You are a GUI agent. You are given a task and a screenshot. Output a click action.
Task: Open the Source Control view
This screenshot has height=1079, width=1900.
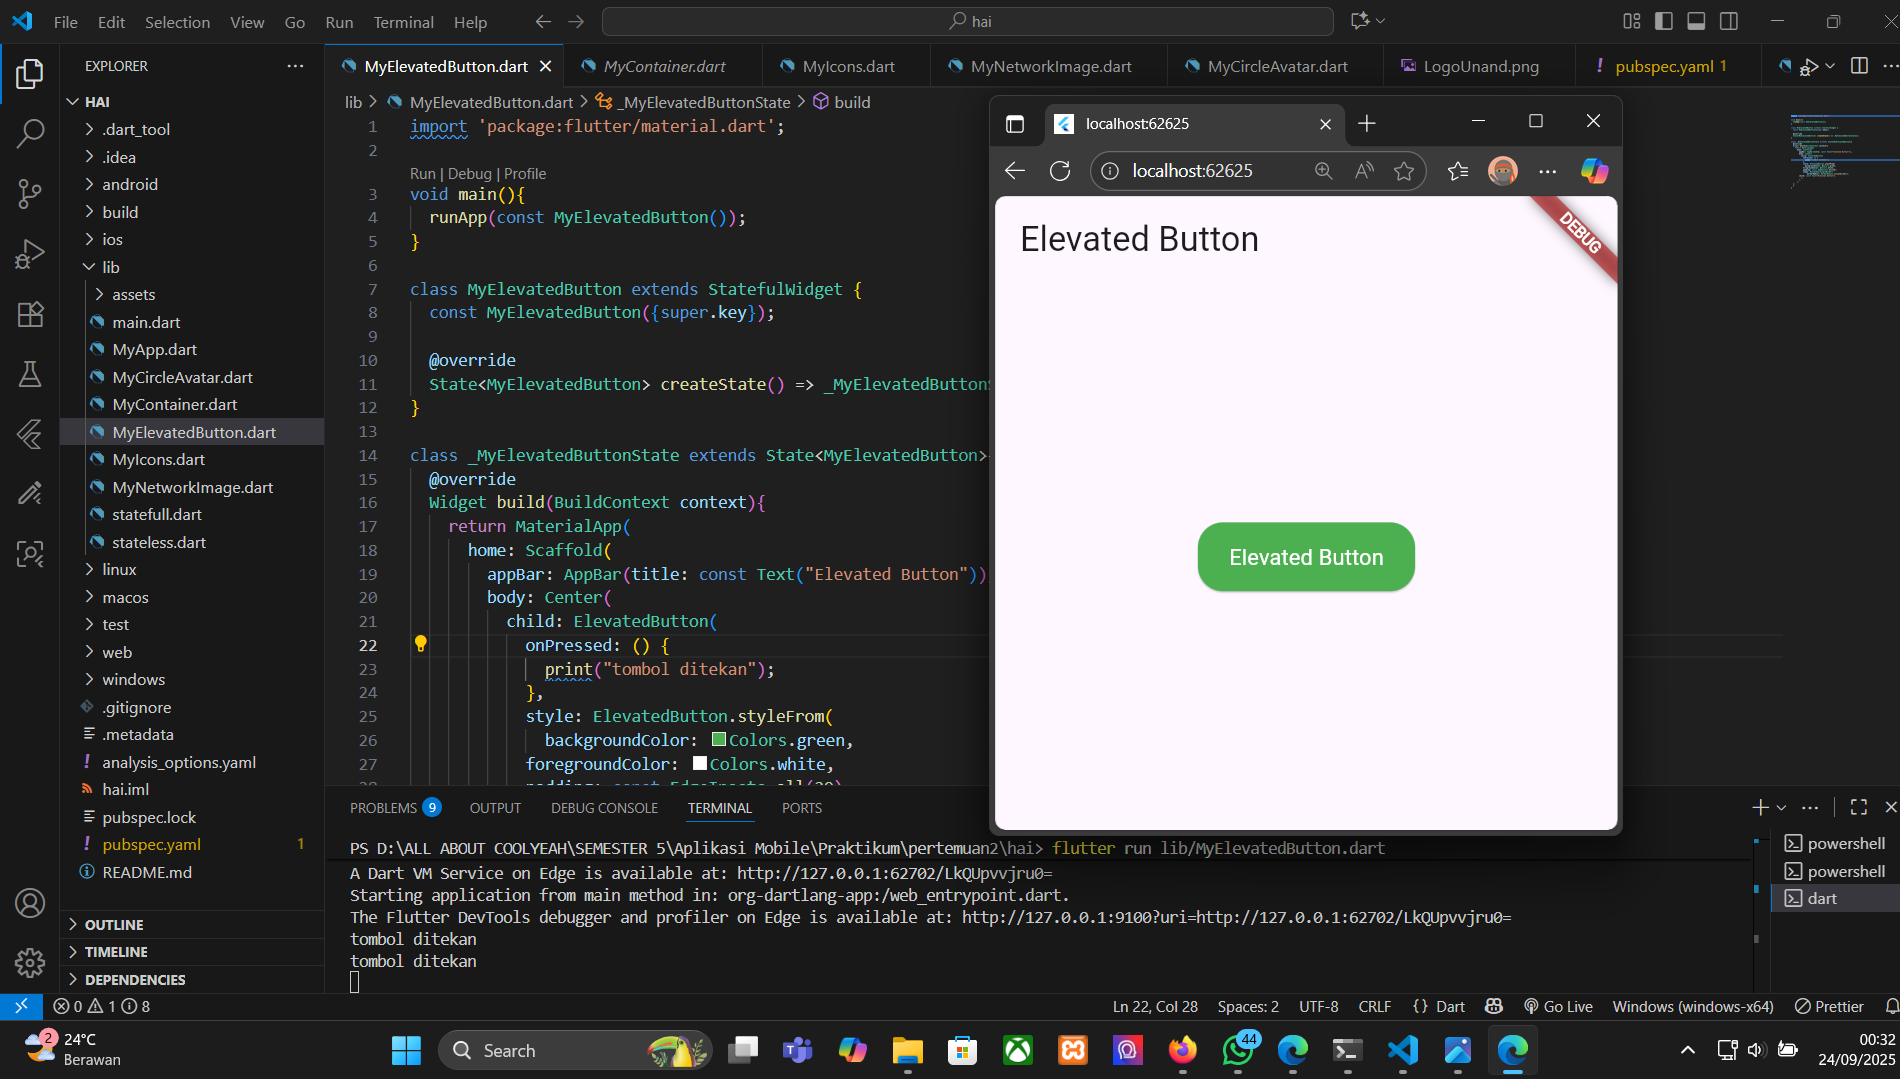coord(30,193)
